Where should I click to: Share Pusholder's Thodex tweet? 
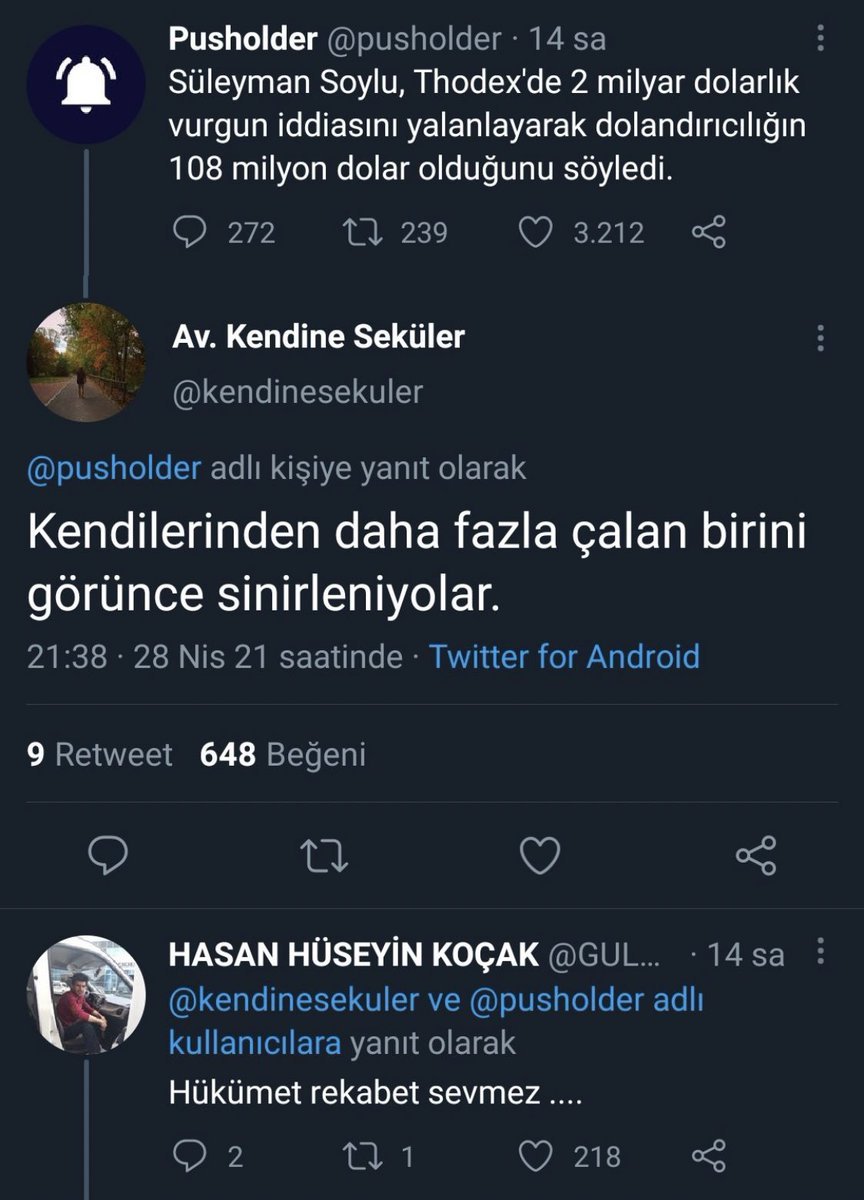(708, 233)
